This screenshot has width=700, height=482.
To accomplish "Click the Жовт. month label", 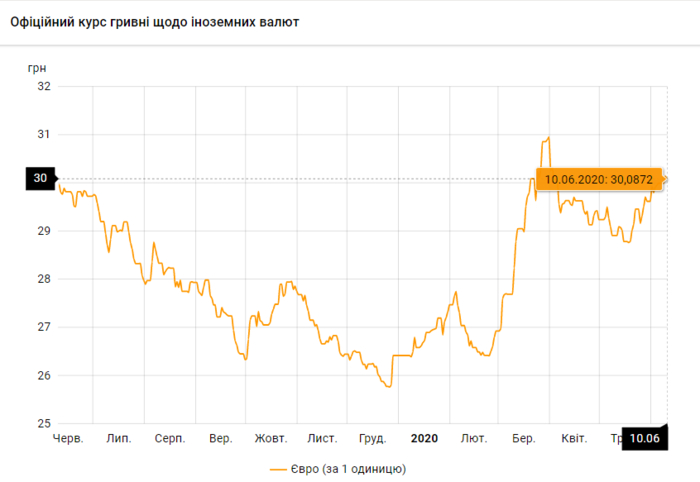I will 271,438.
